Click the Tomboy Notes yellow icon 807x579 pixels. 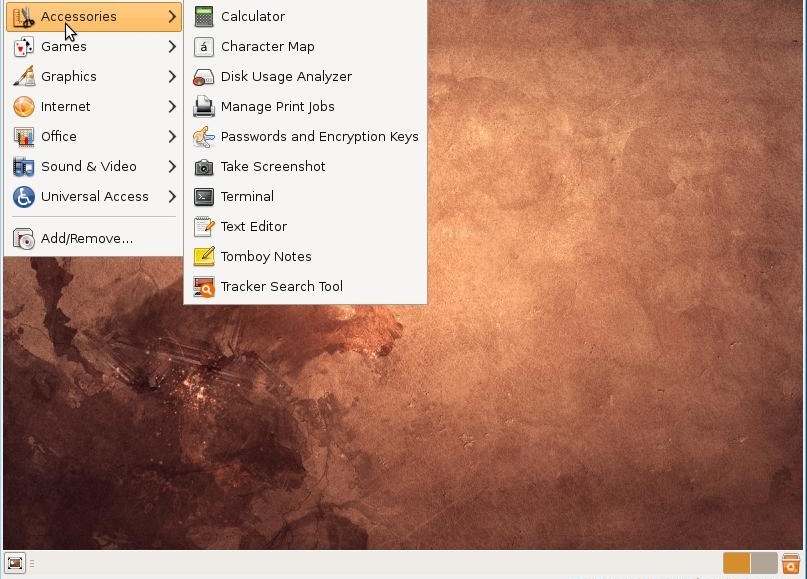[x=204, y=256]
